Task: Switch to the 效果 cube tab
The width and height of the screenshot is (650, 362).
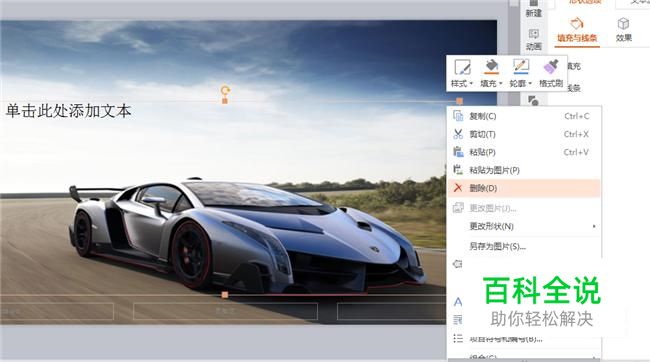Action: 623,30
